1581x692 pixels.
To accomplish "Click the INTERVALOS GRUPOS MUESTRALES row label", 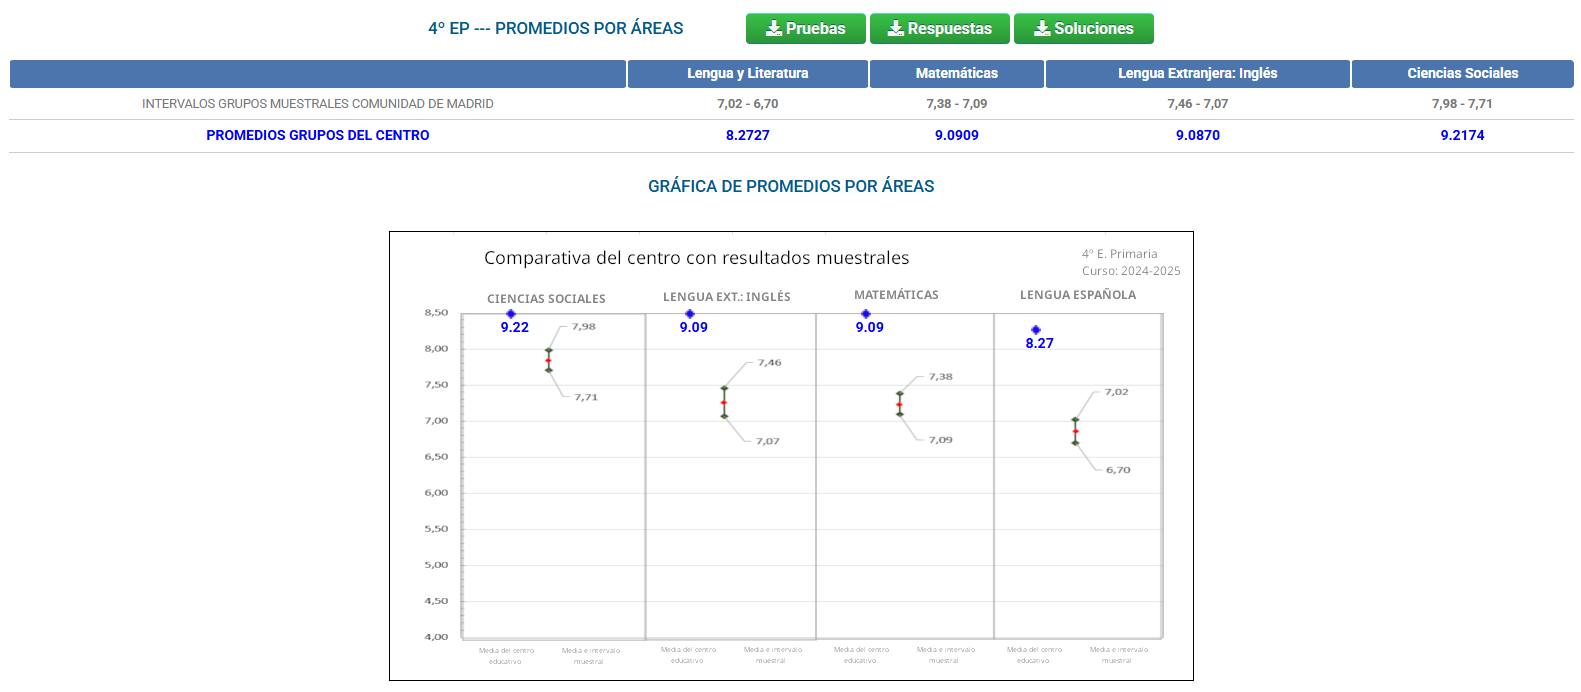I will 318,104.
